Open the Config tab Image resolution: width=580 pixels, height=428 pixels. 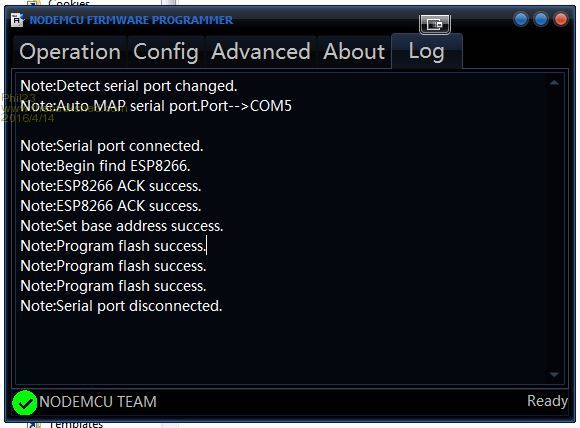pyautogui.click(x=166, y=51)
